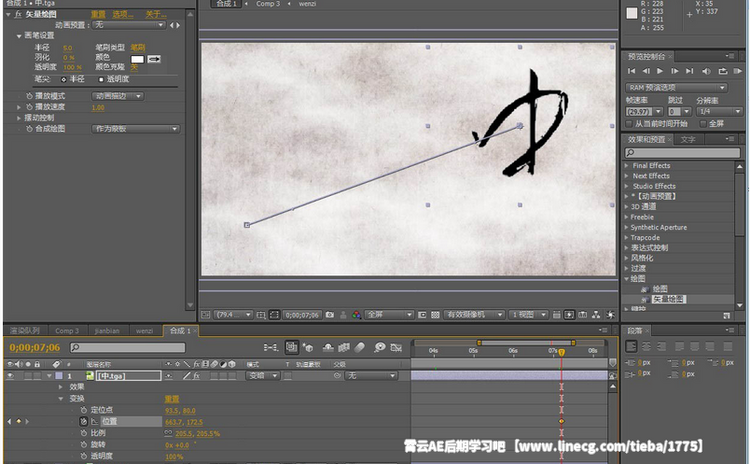Toggle the live update icon in timeline
The image size is (750, 464).
point(291,347)
